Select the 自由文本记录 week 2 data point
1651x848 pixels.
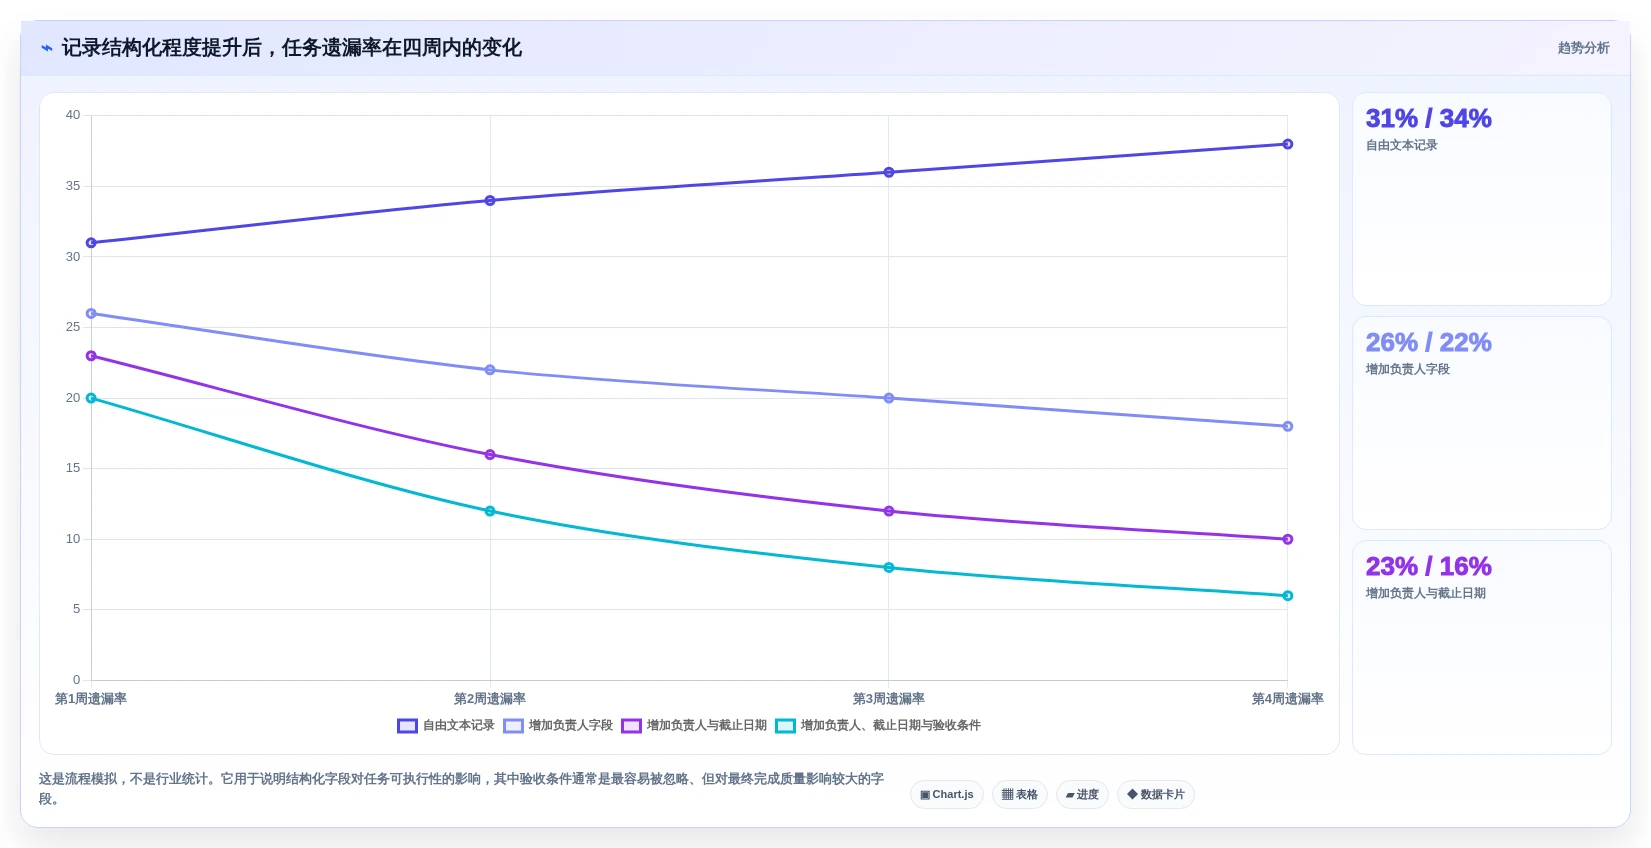pos(490,201)
